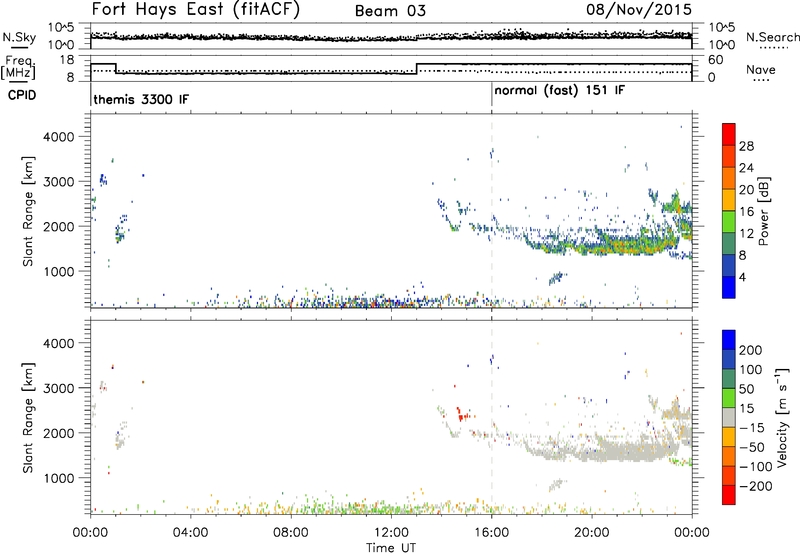Click the 28 label on power colorbar
Screen dimensions: 800x554
(746, 146)
